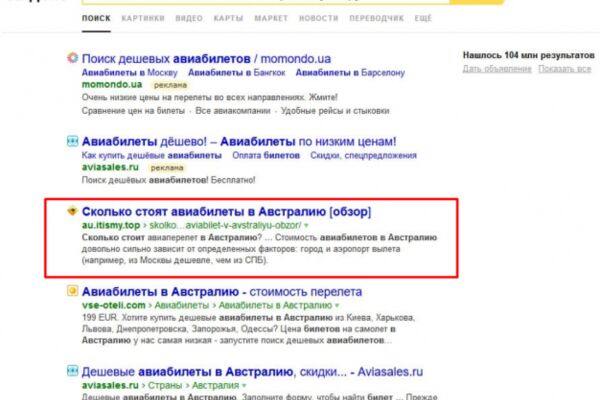Screen dimensions: 600x400
Task: Click the au.itismy.top domain link
Action: [111, 225]
